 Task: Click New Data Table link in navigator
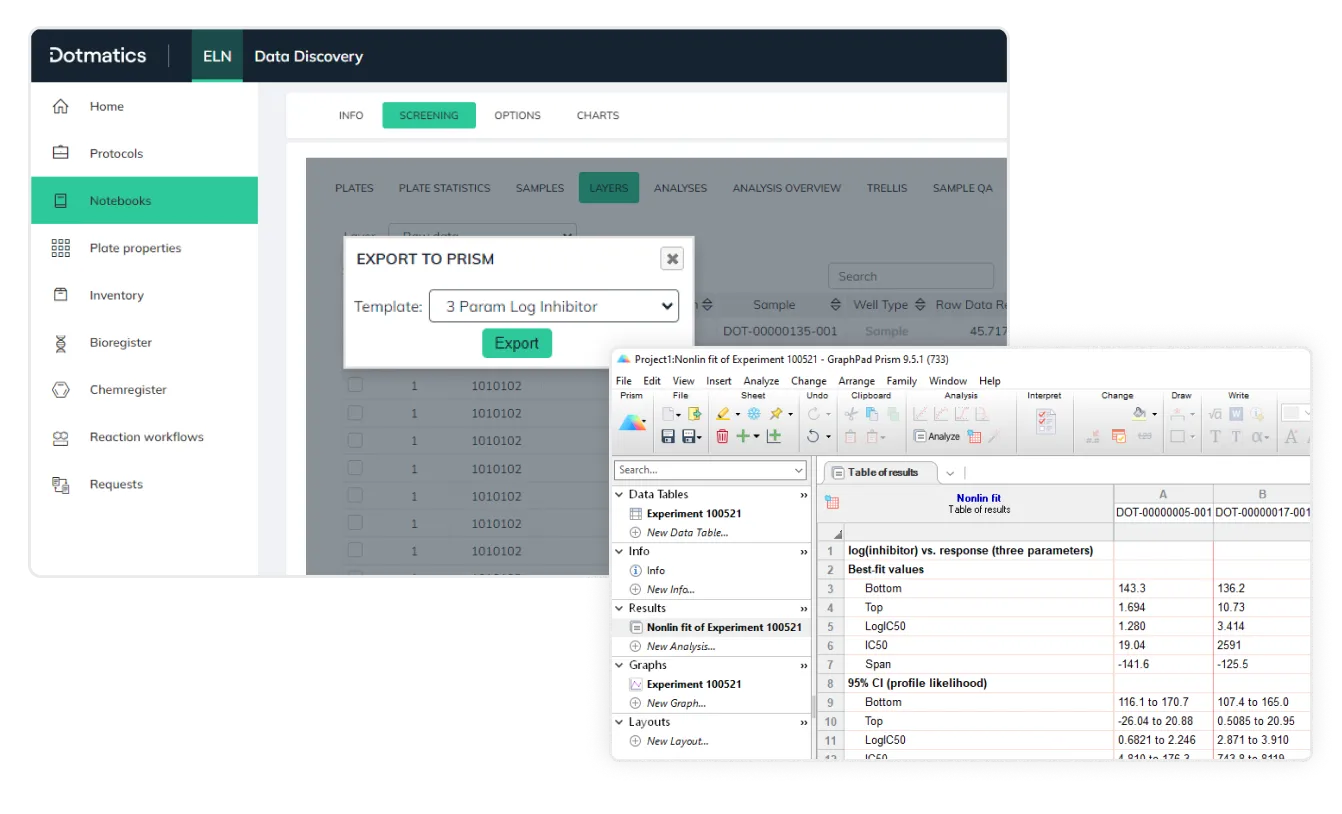(x=687, y=533)
